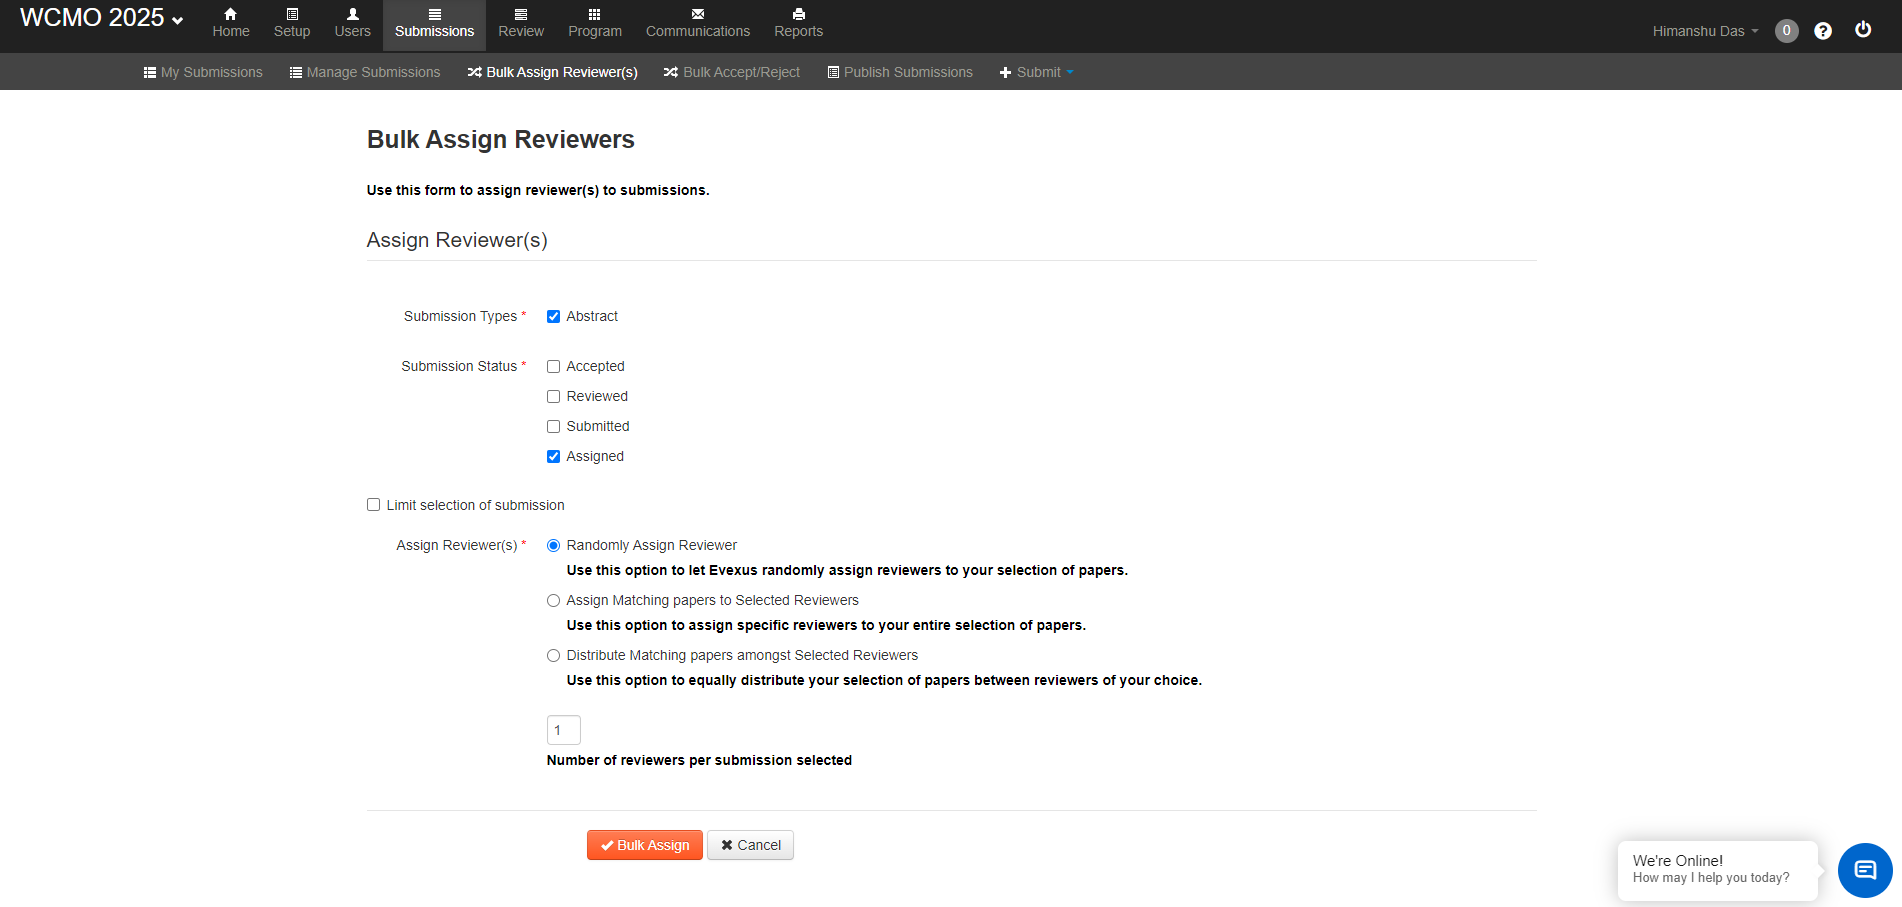1902x907 pixels.
Task: Uncheck the Assigned status box
Action: [x=553, y=456]
